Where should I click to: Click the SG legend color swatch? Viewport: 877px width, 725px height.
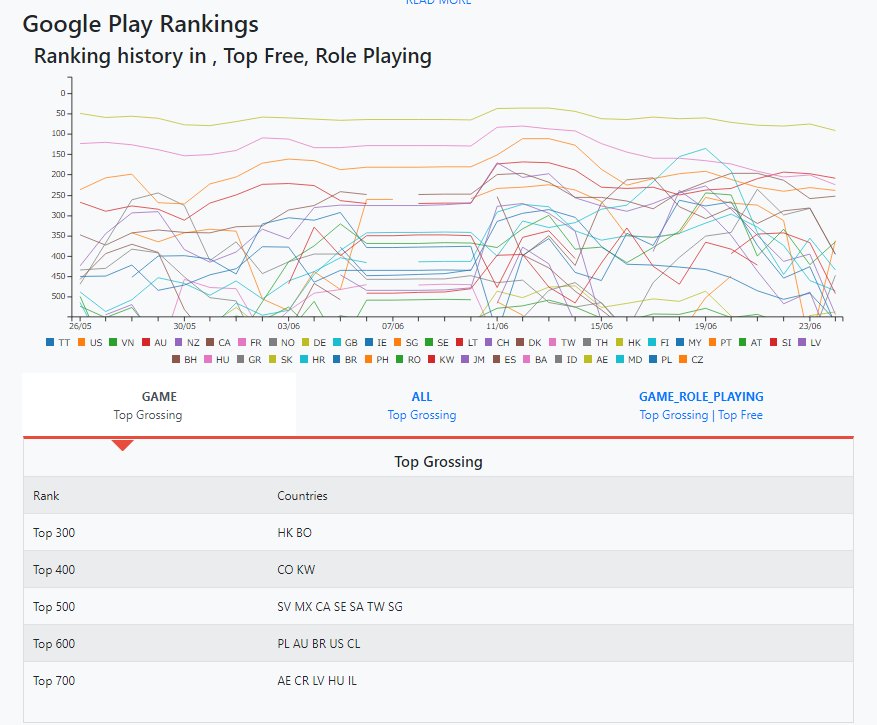click(x=397, y=342)
